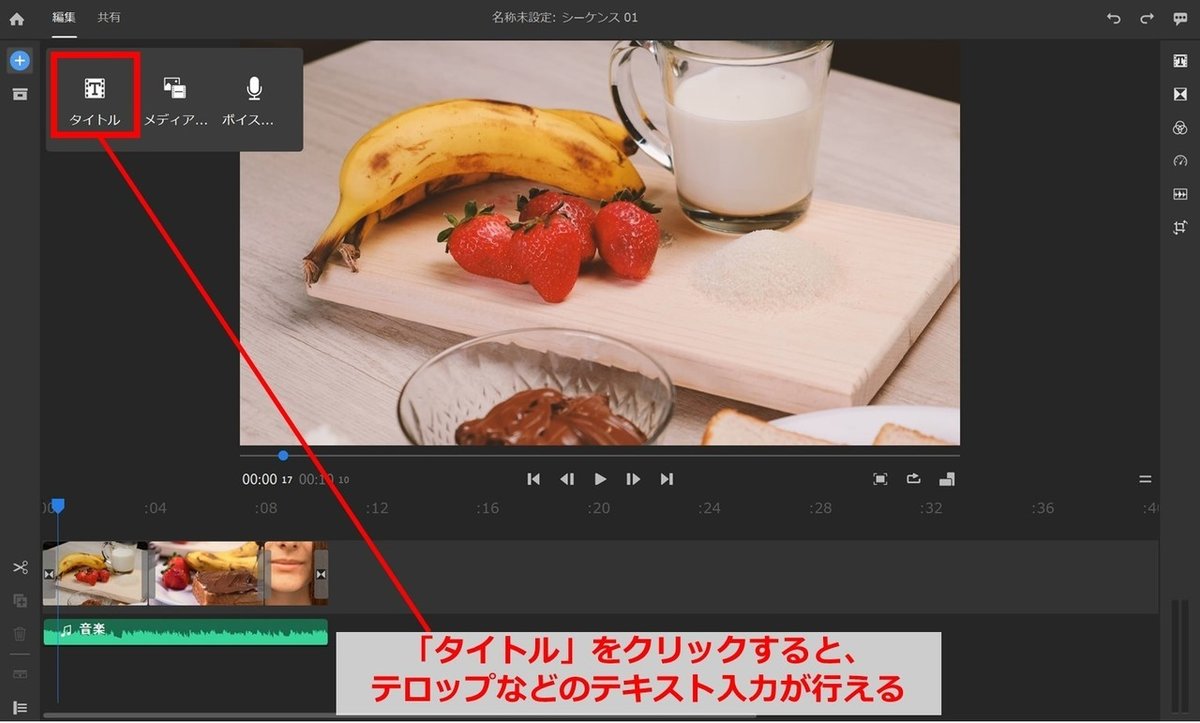Click the current timecode 00:00
1200x723 pixels.
point(260,479)
